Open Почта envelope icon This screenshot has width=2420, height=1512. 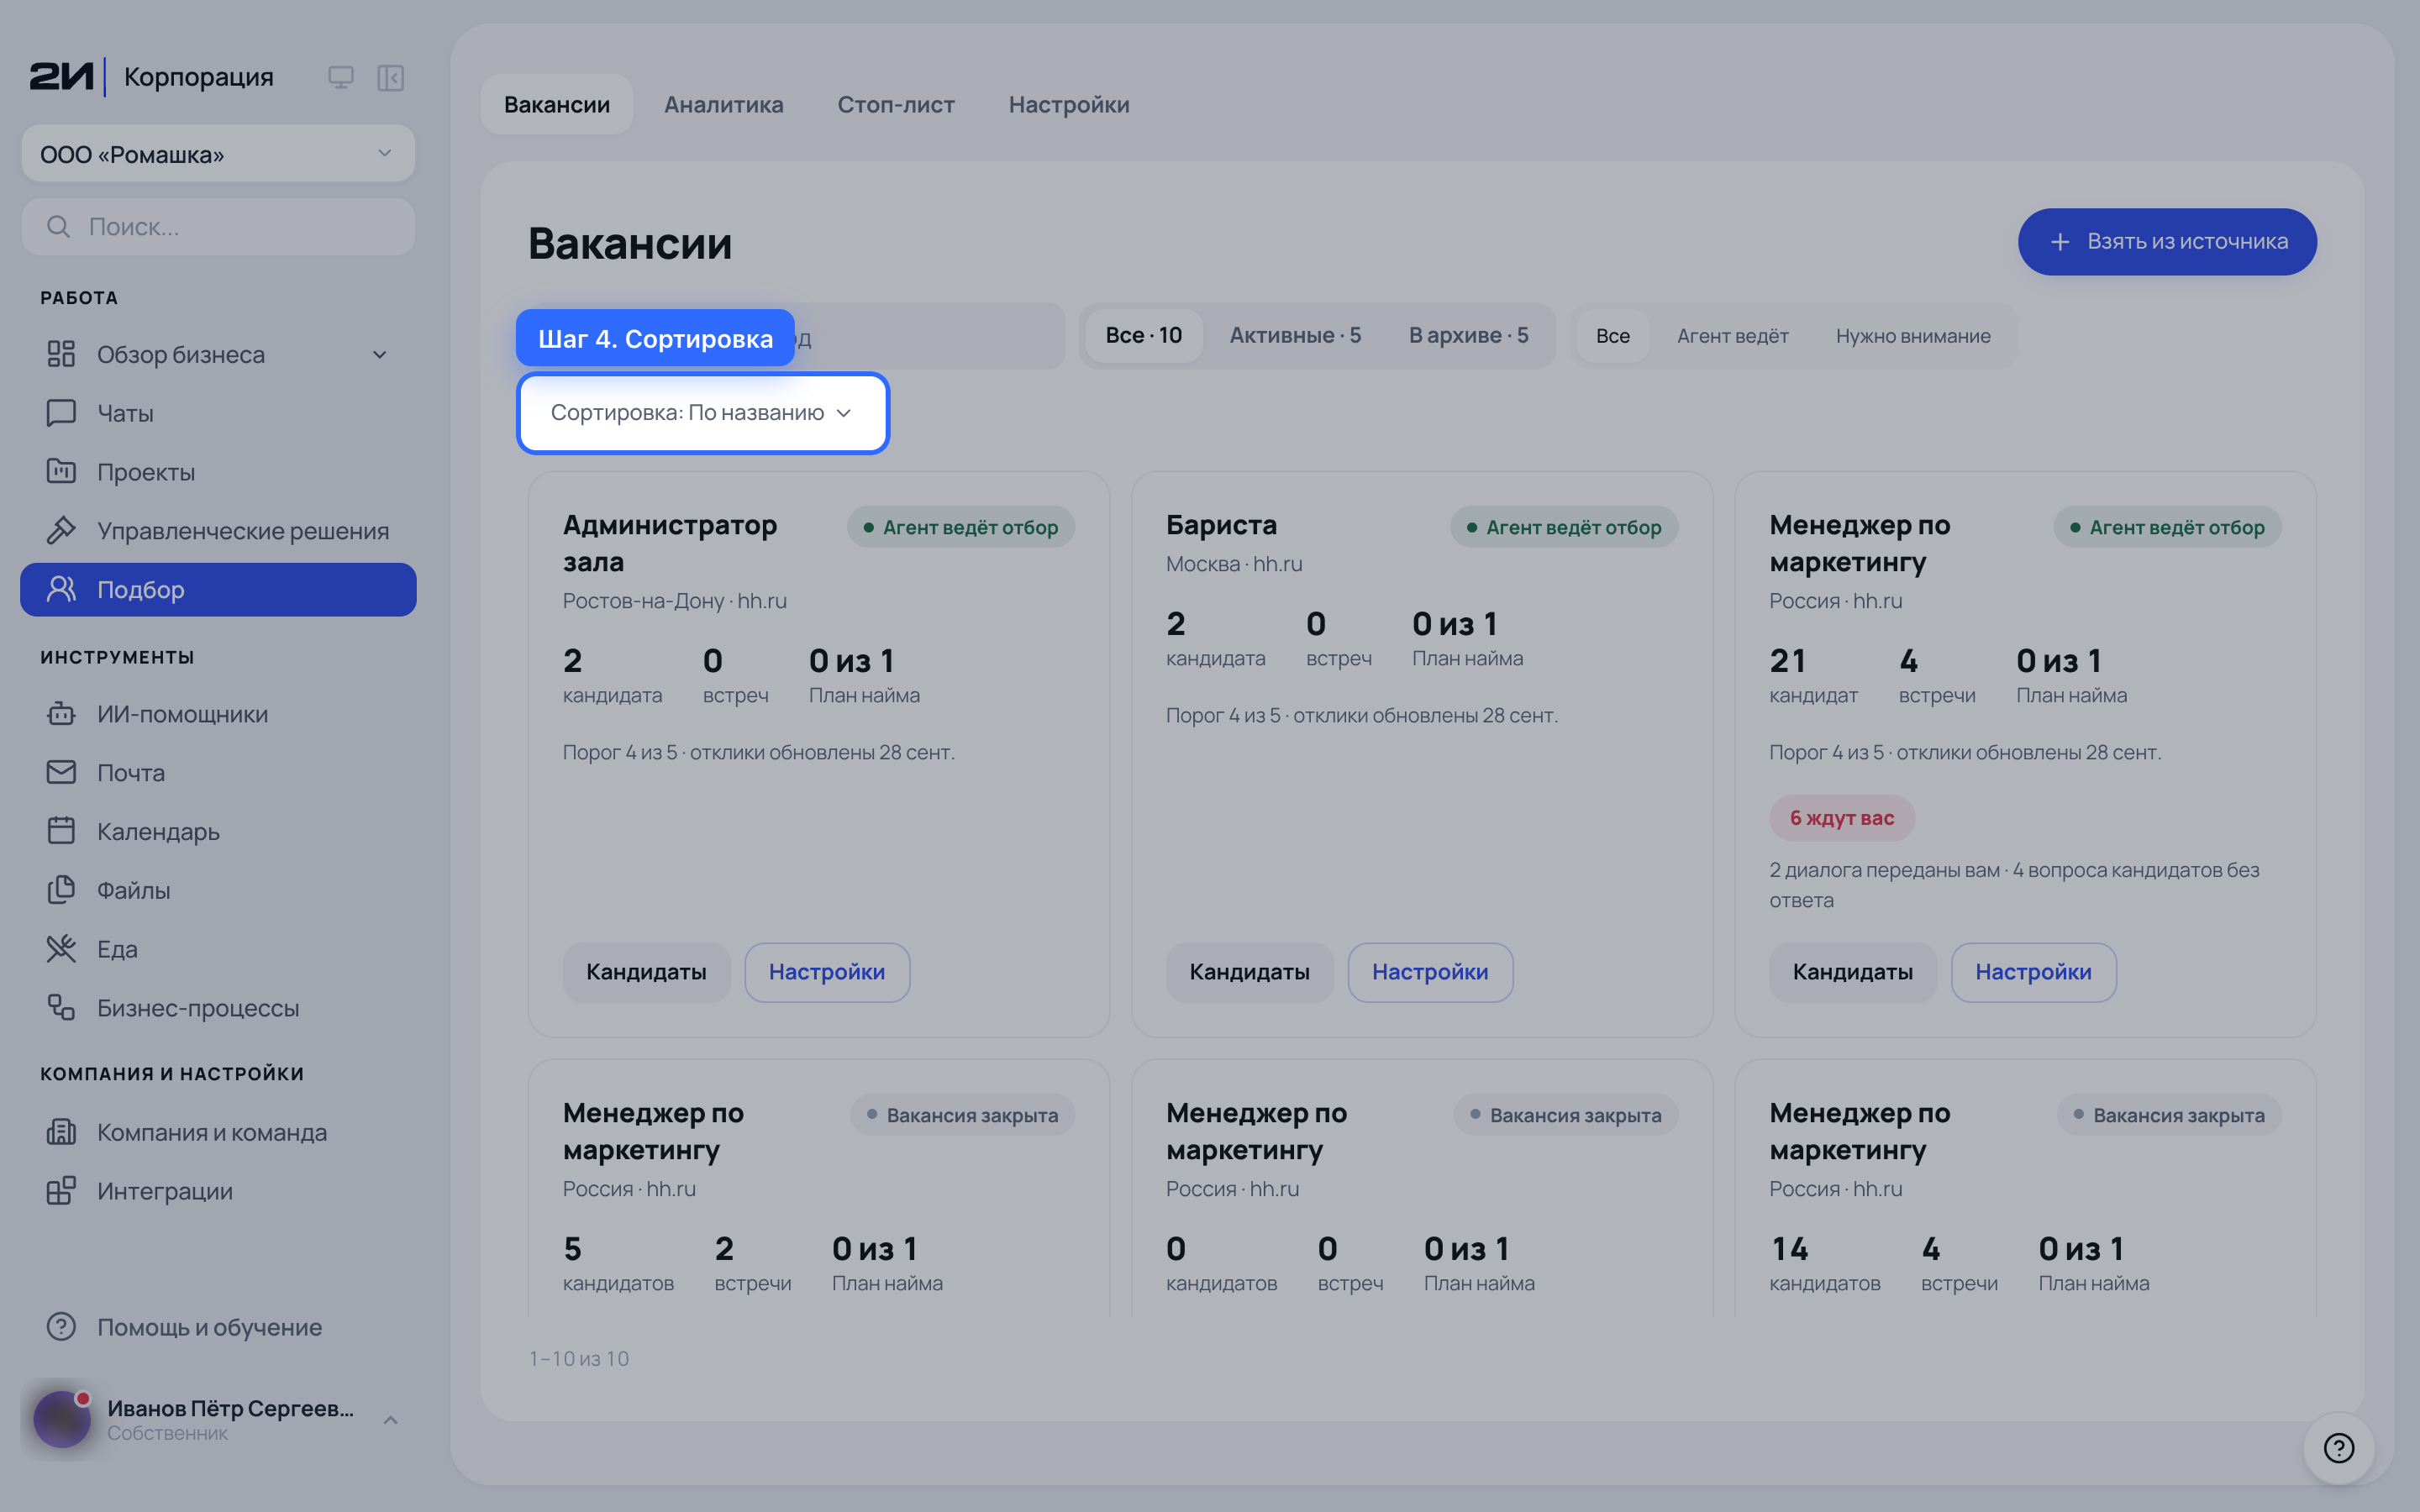coord(61,772)
